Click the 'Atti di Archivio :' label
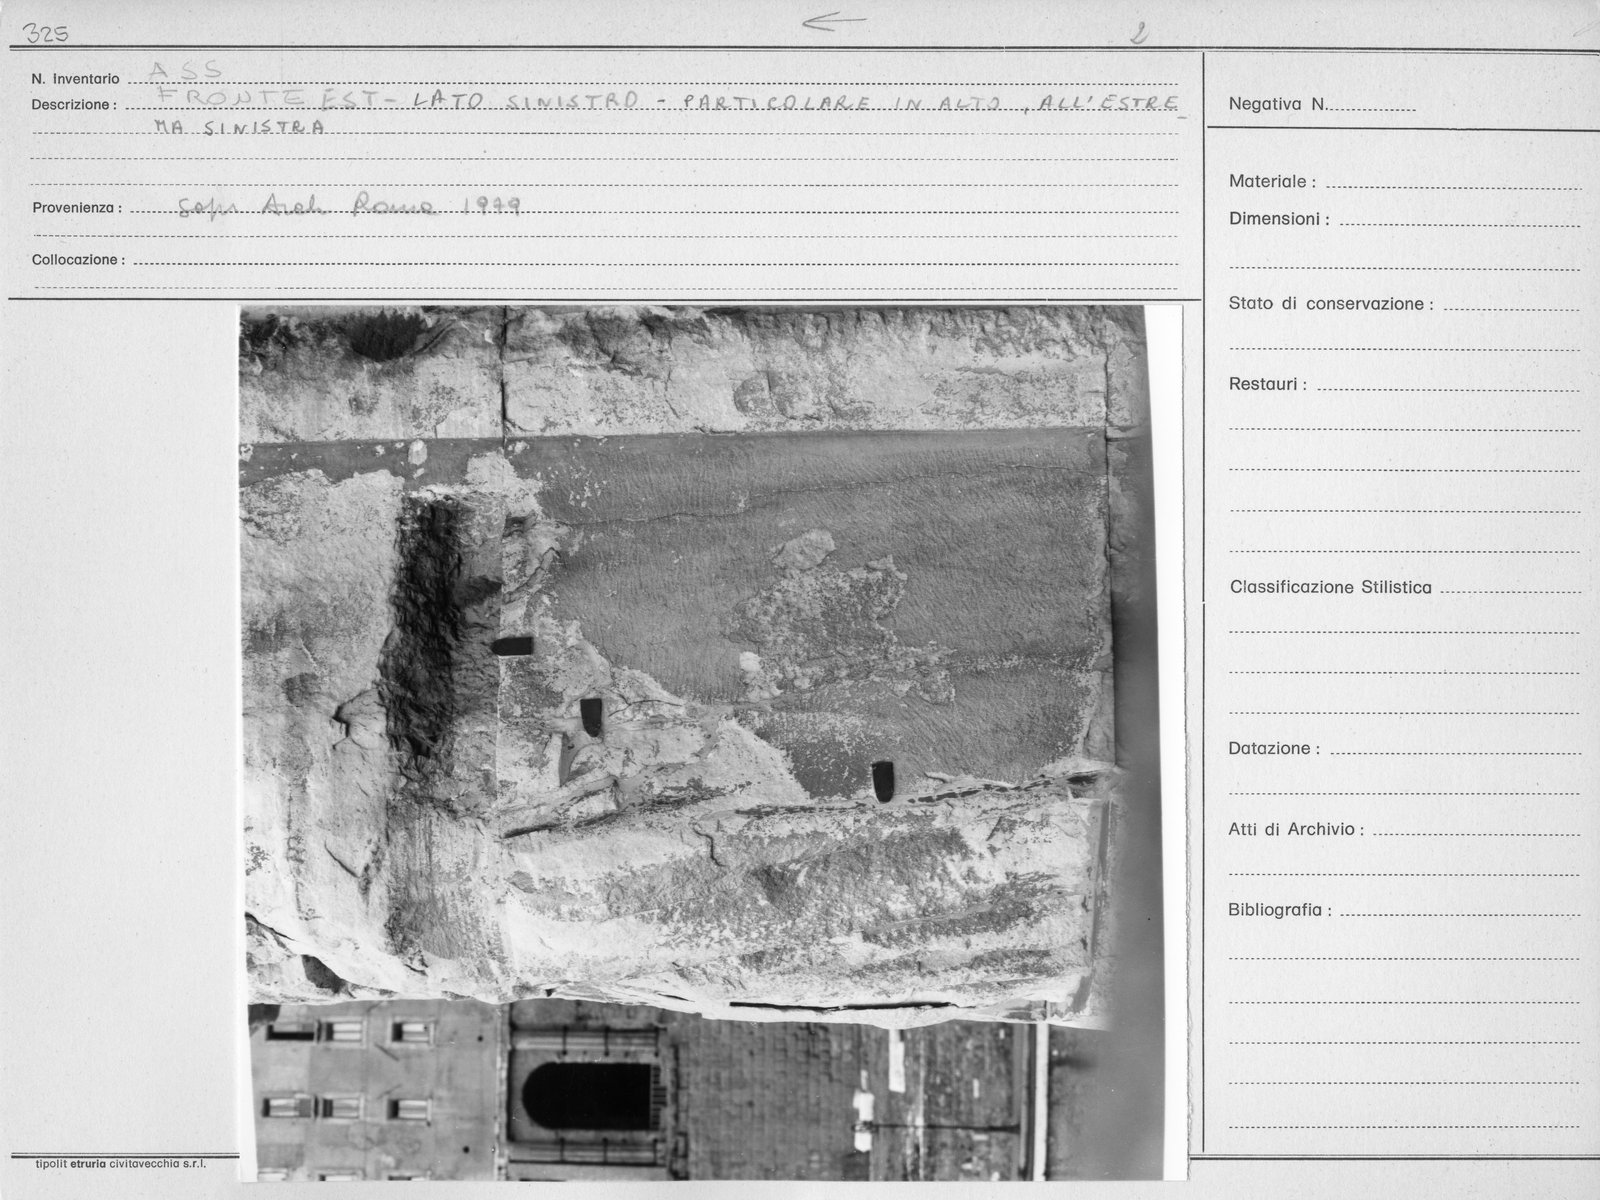 (1296, 830)
